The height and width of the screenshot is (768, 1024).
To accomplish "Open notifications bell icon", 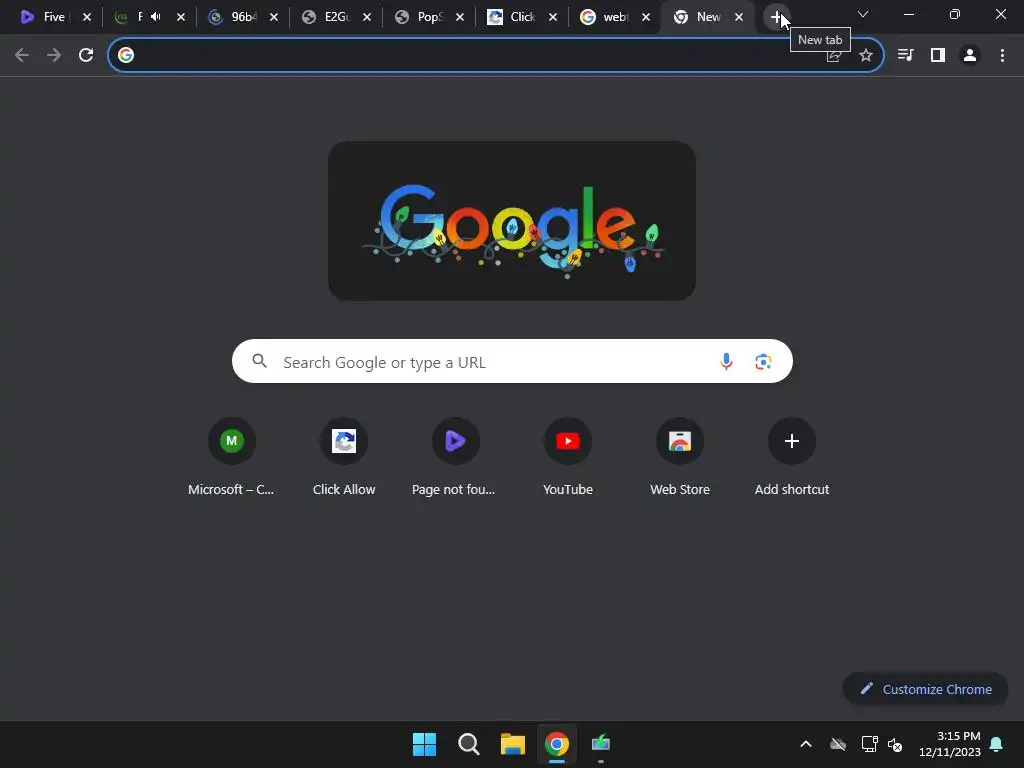I will pyautogui.click(x=997, y=744).
